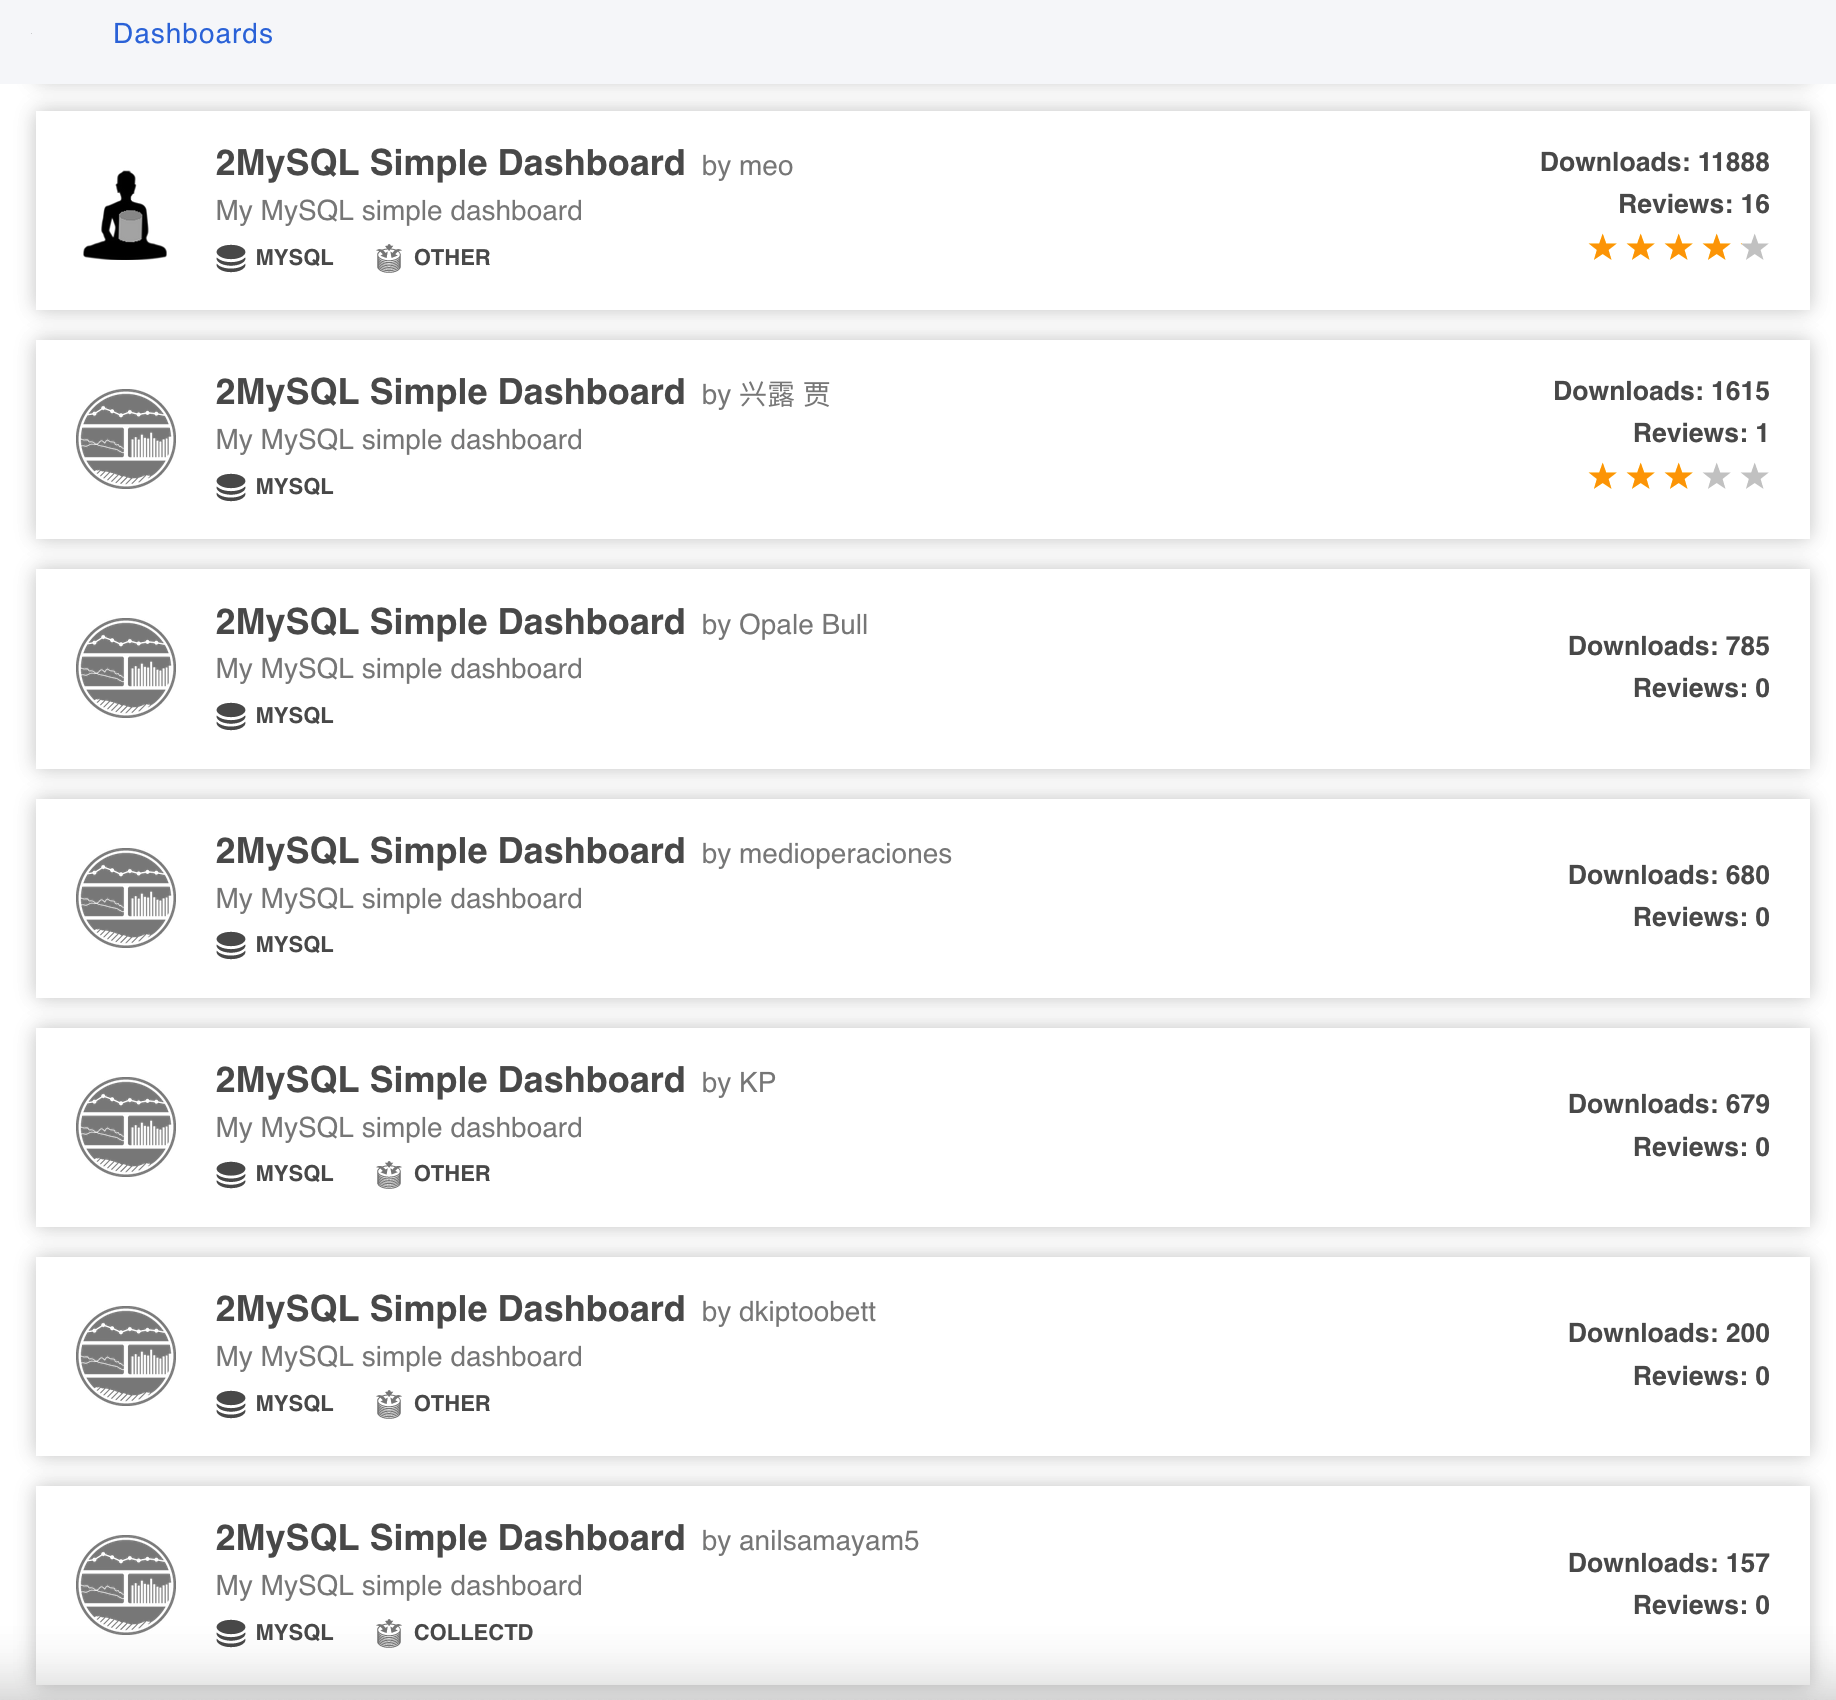
Task: Click the MYSQL database icon in anilsamayam5's card
Action: [231, 1633]
